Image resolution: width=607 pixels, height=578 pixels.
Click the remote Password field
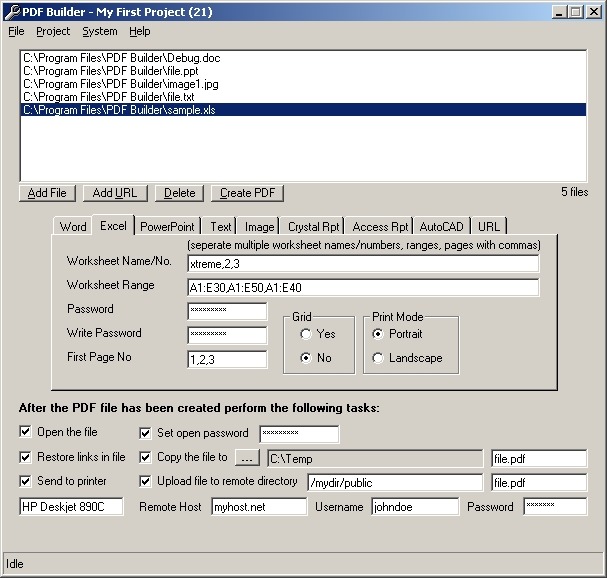[555, 506]
